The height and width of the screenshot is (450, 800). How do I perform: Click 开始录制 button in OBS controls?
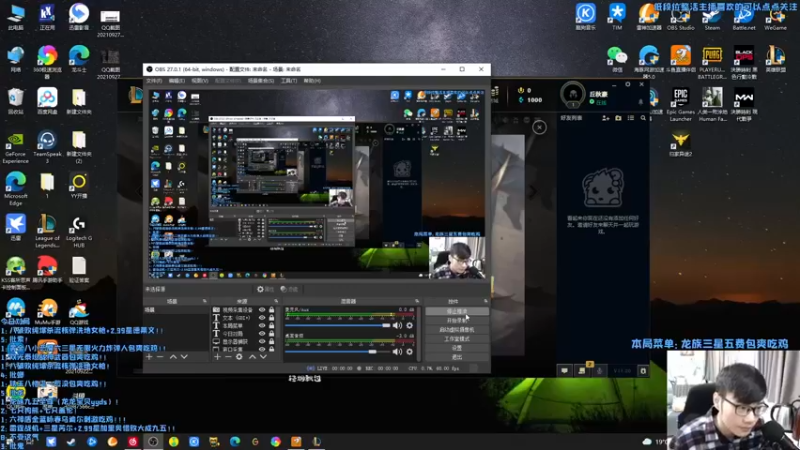pyautogui.click(x=457, y=320)
